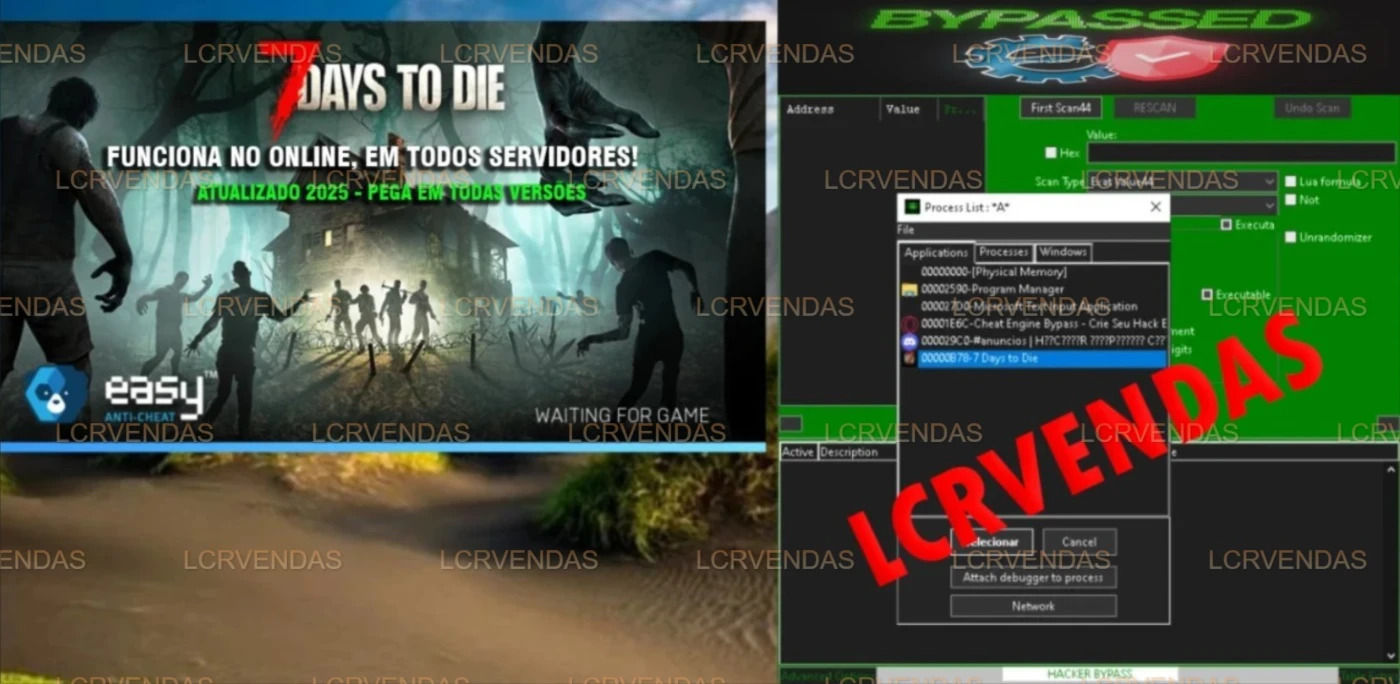The image size is (1400, 684).
Task: Switch to the Applications tab
Action: click(936, 253)
